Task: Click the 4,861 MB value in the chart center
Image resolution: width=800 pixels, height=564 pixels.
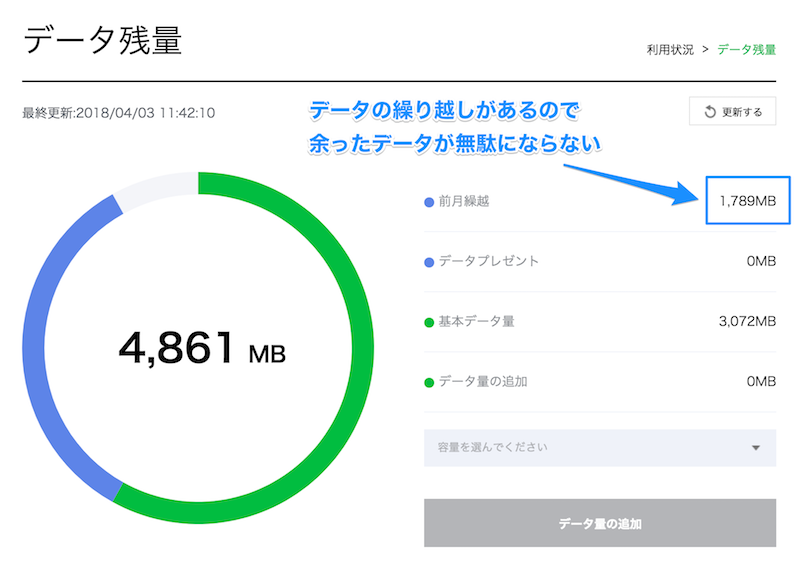Action: click(203, 348)
